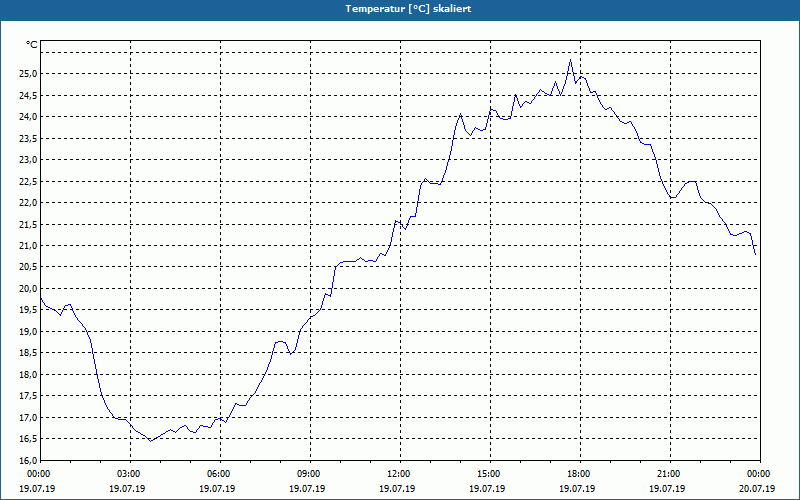The image size is (800, 500).
Task: Click the 21,5 y-axis label
Action: coord(28,224)
